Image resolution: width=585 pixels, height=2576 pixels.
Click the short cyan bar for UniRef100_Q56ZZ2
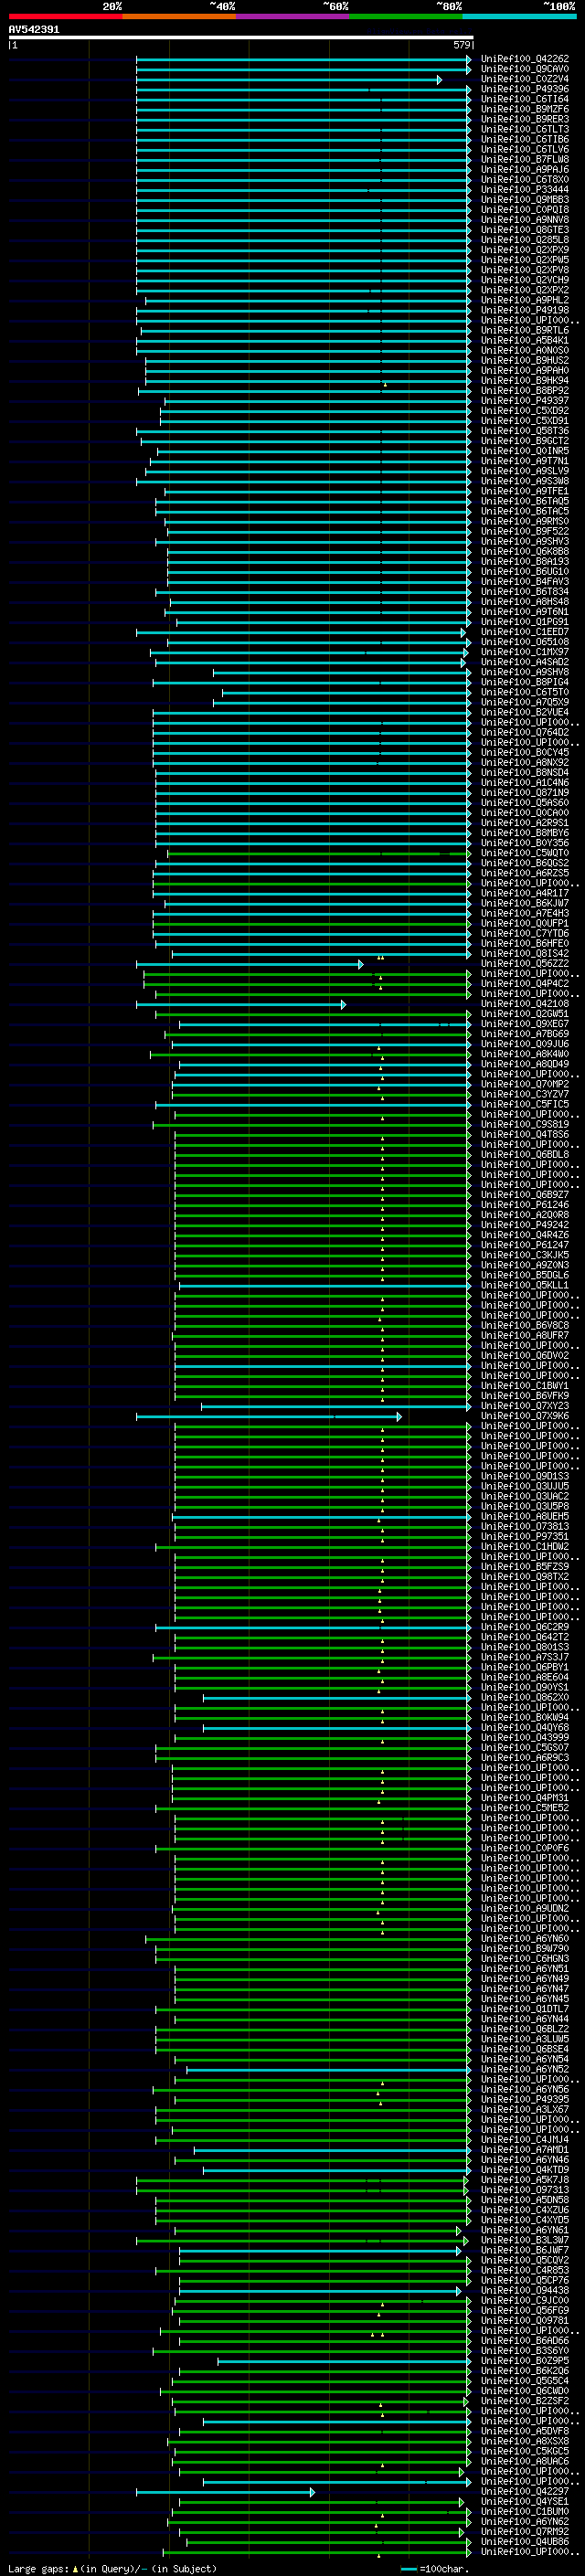coord(250,964)
